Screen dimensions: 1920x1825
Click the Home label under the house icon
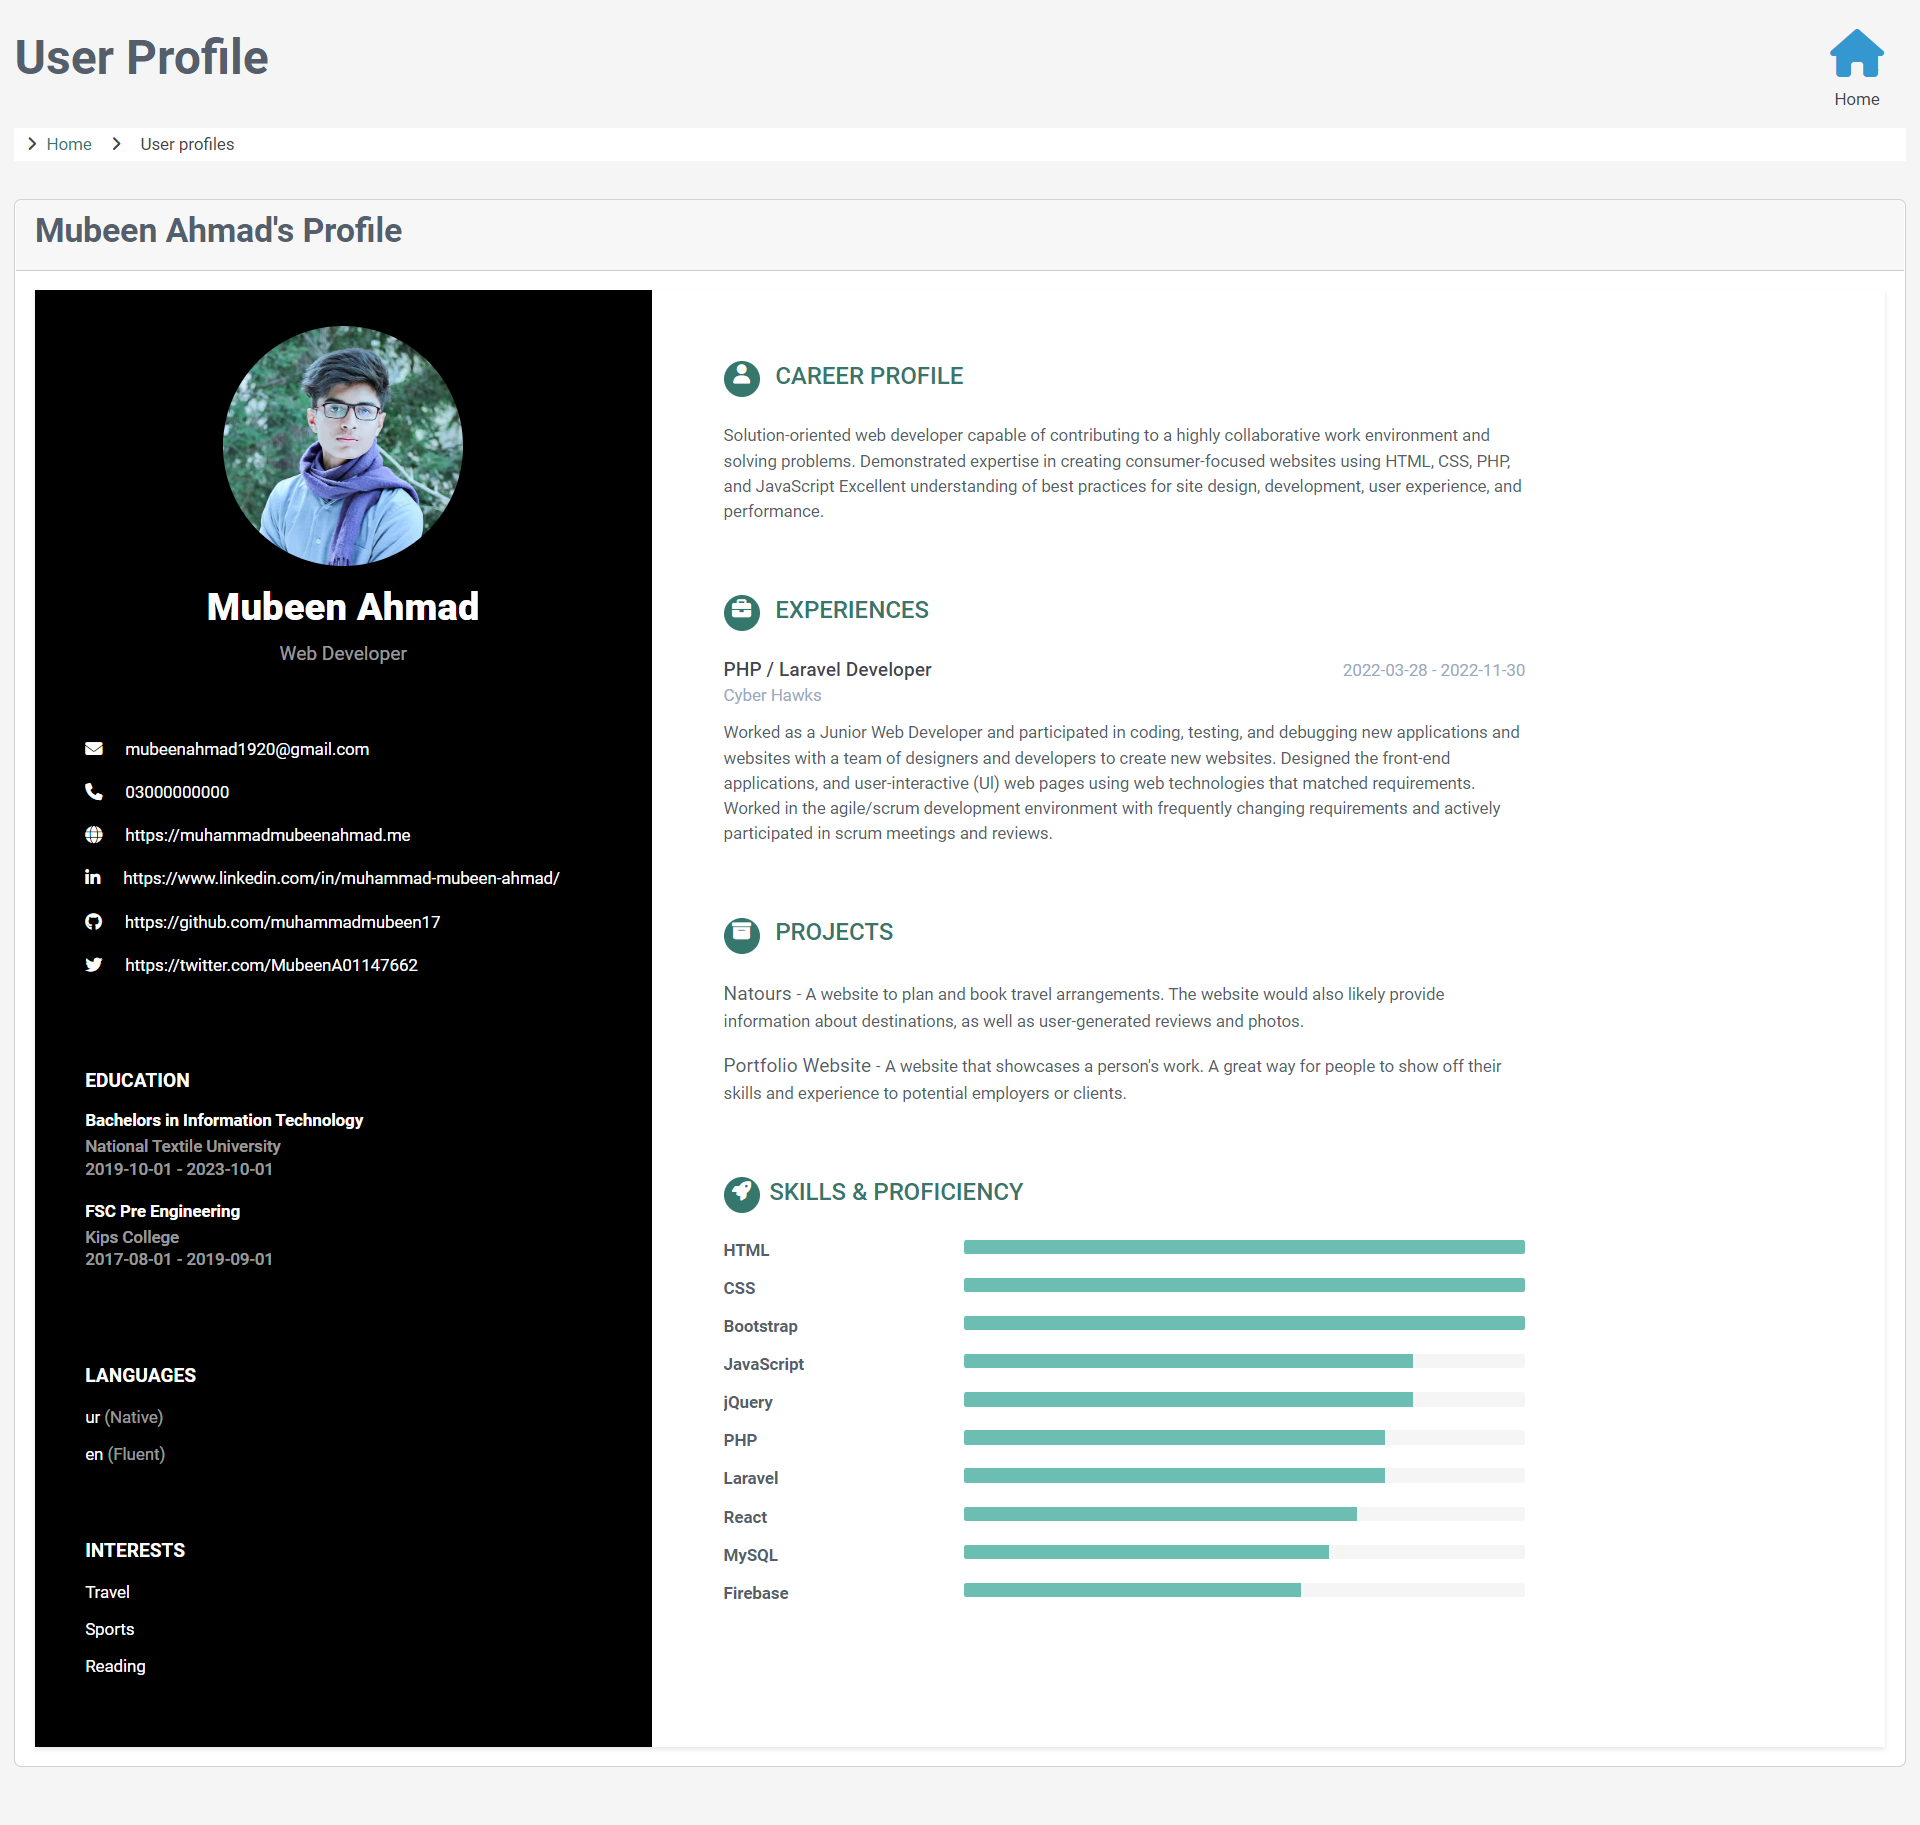1856,99
